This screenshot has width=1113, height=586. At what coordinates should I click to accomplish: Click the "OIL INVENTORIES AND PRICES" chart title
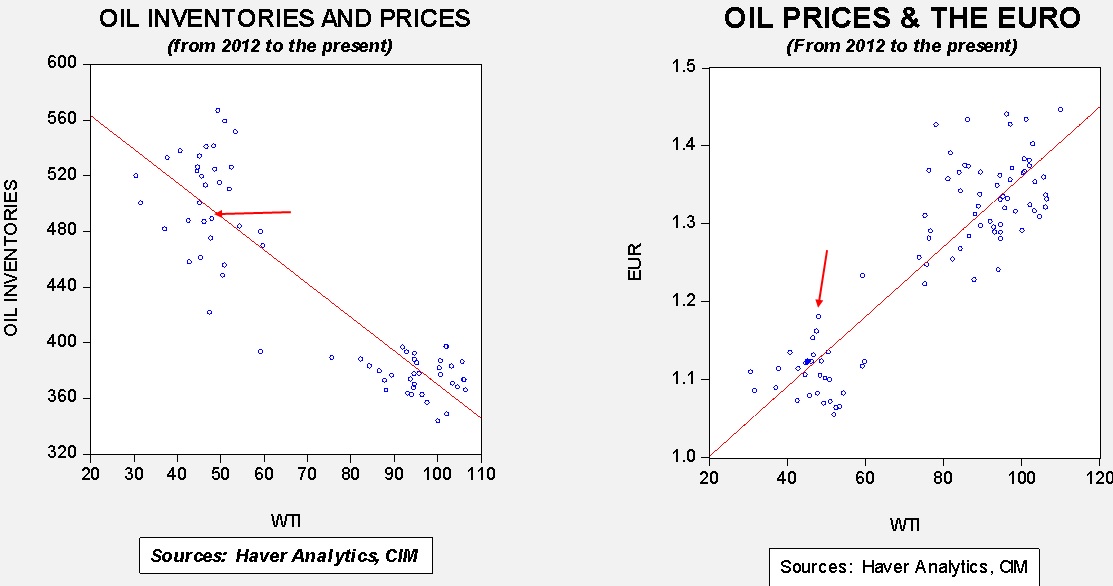point(283,19)
